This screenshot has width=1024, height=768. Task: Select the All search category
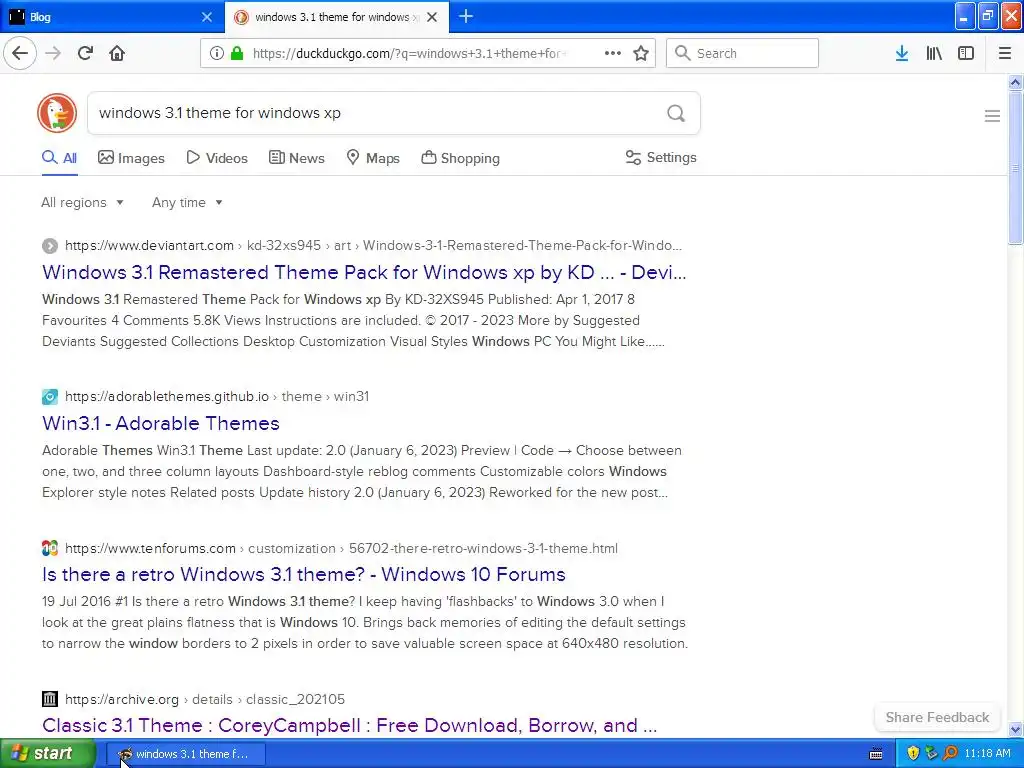pyautogui.click(x=59, y=158)
